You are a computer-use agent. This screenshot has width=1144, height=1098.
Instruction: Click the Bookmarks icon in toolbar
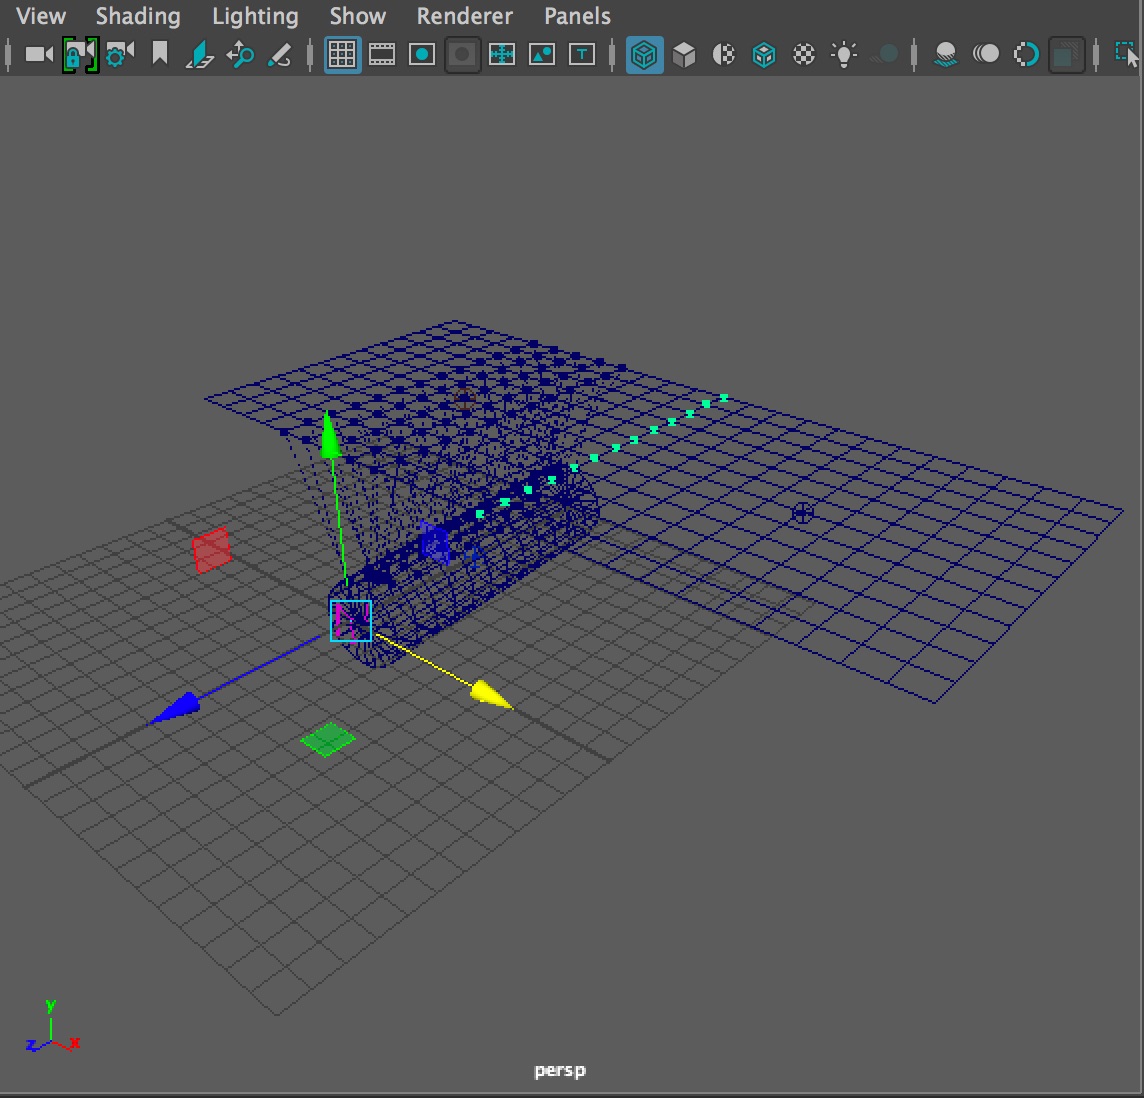160,54
